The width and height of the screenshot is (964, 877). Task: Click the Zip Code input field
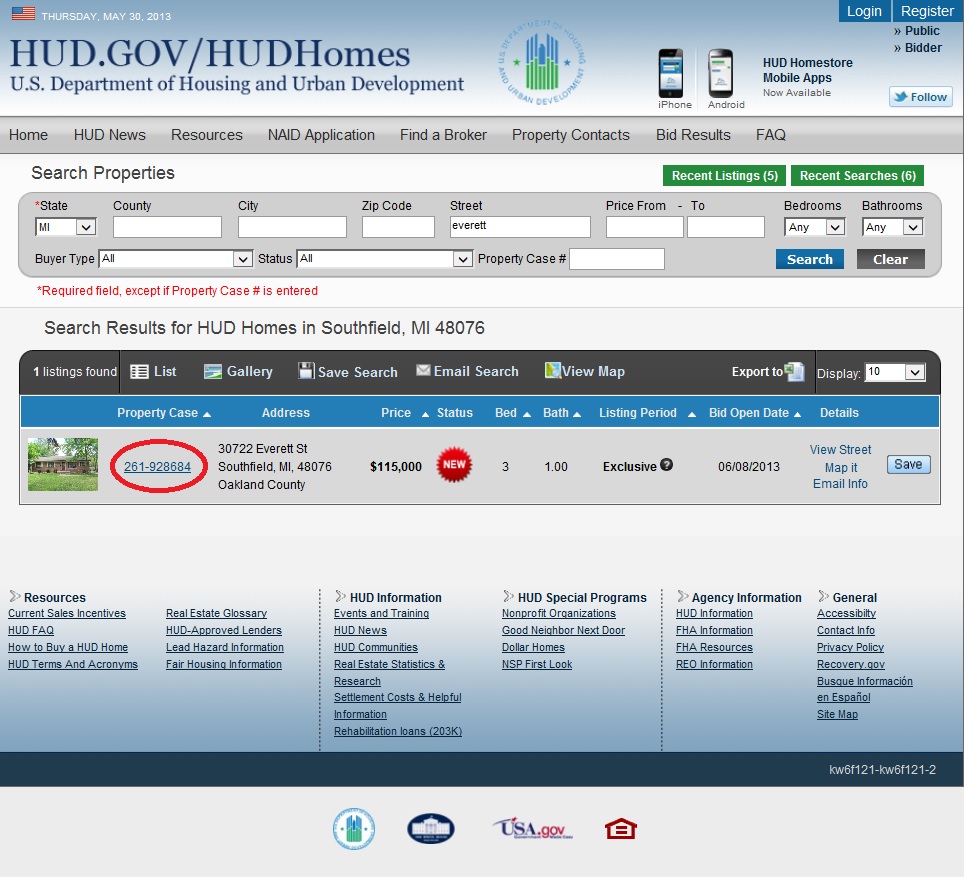398,227
